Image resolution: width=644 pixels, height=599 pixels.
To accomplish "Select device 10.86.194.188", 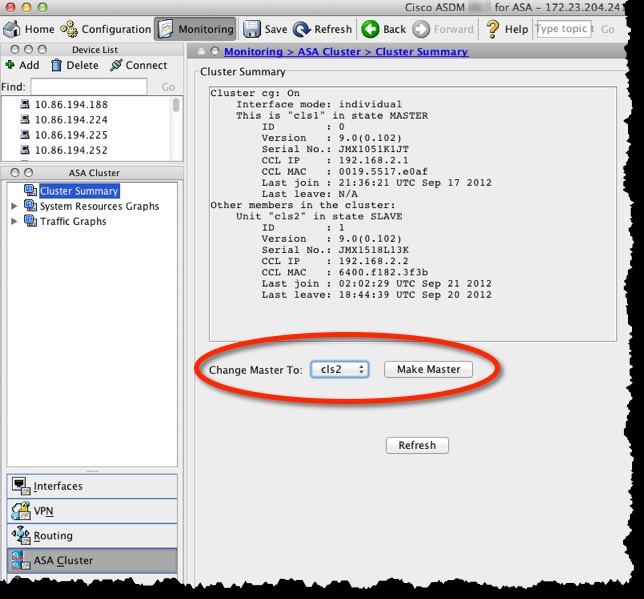I will pos(71,105).
